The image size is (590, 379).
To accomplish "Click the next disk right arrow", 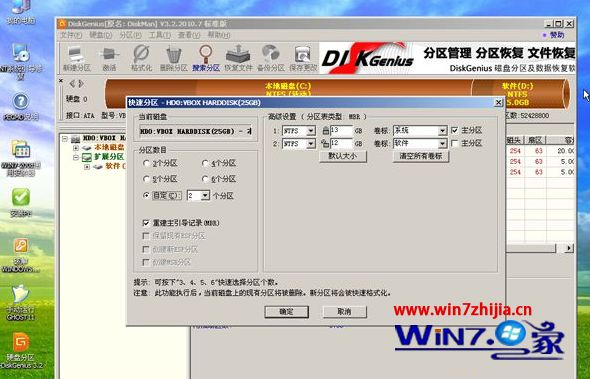I will (x=81, y=84).
